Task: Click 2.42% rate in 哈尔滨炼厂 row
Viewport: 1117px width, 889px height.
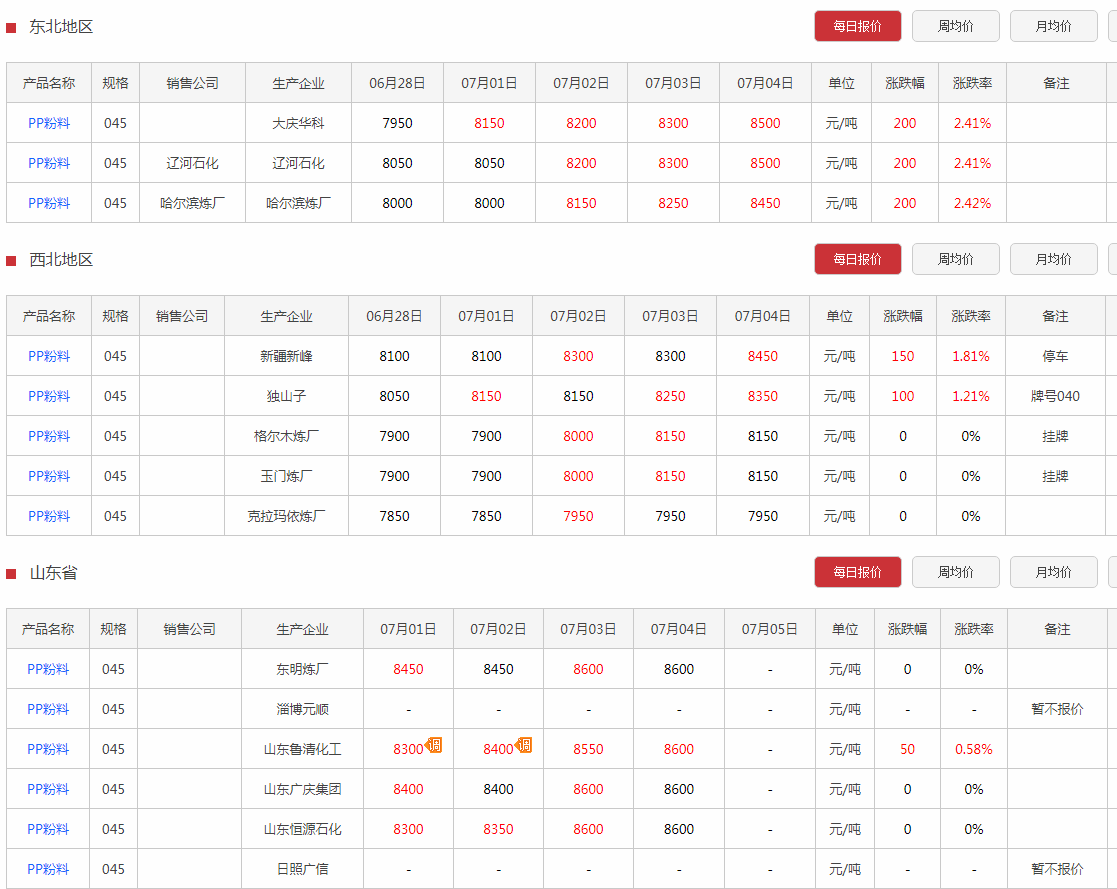Action: tap(972, 203)
